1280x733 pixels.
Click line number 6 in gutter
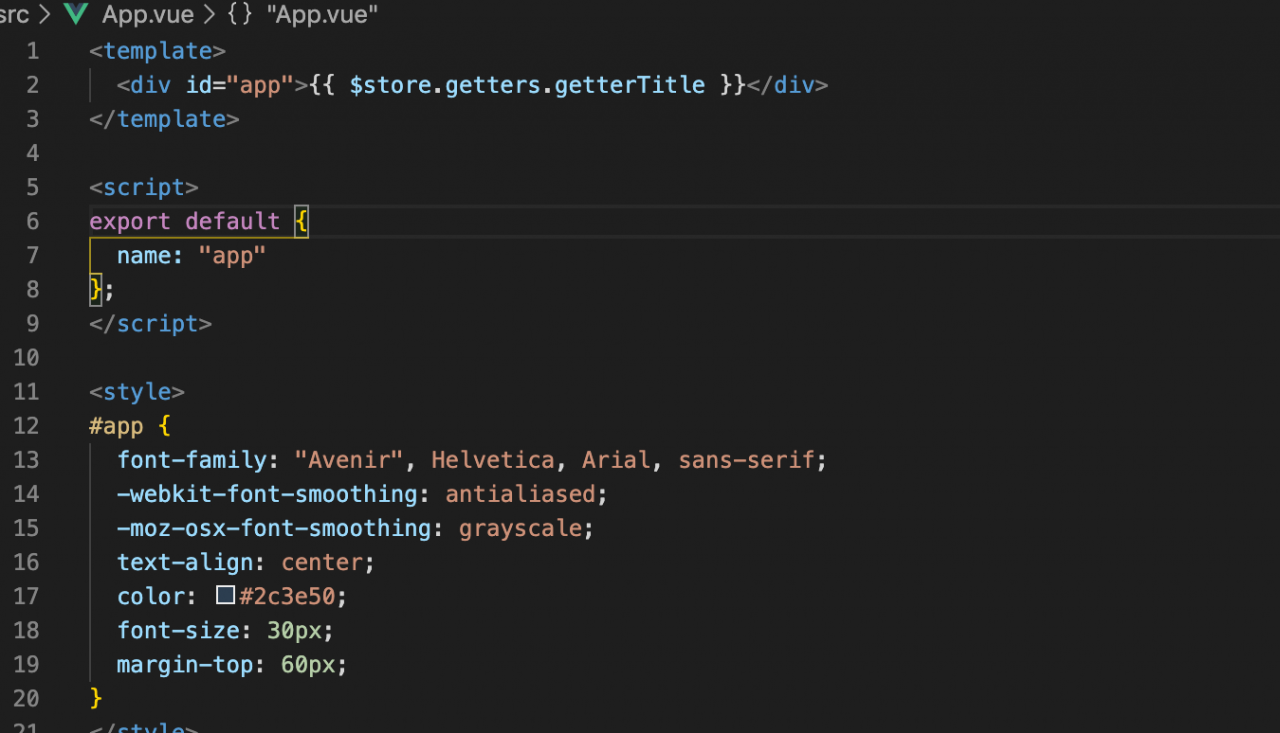click(x=33, y=221)
